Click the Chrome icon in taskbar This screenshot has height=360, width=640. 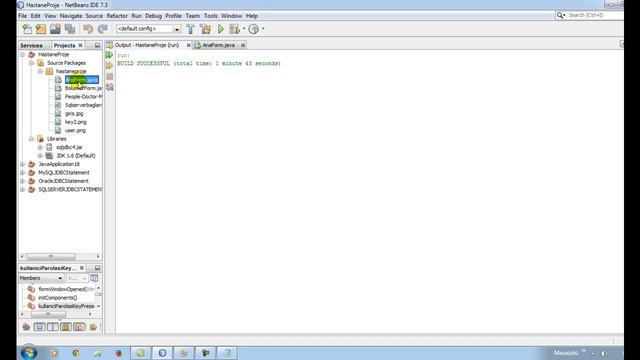coord(76,353)
